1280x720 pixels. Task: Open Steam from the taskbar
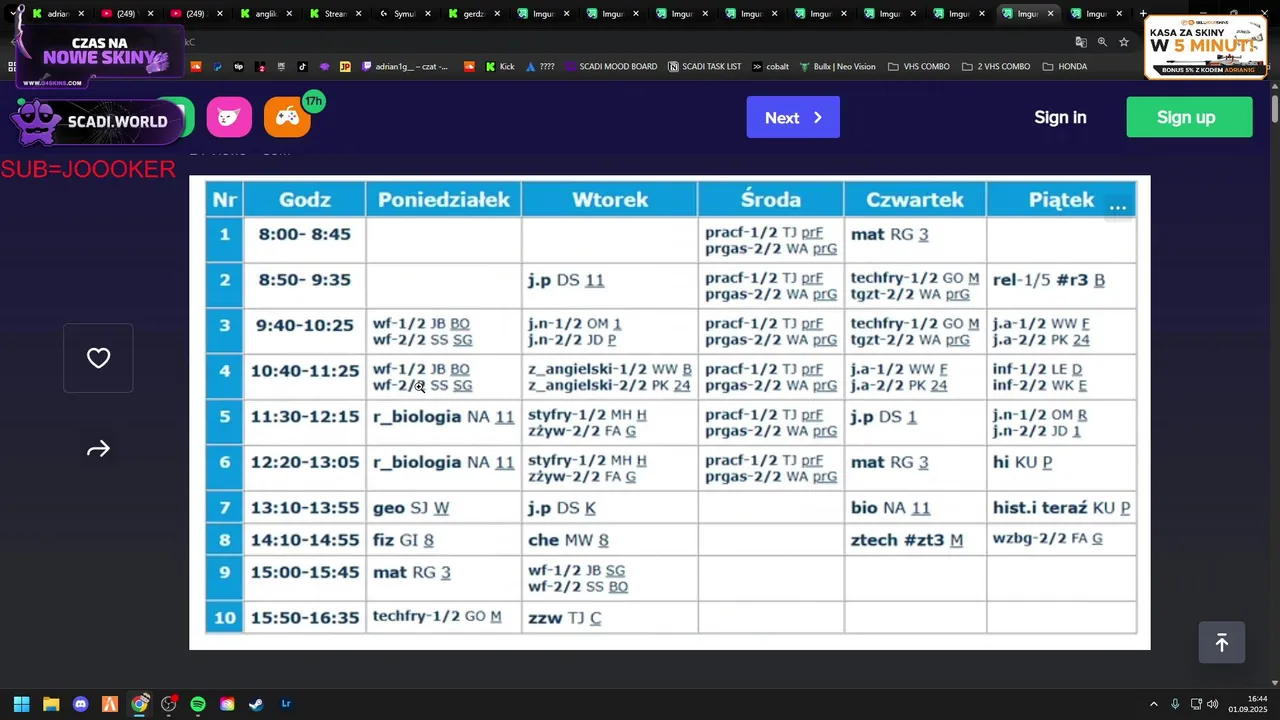256,704
